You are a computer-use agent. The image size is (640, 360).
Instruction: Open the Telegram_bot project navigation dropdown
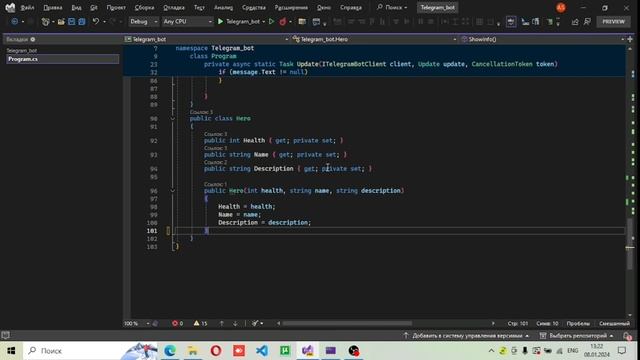point(207,39)
